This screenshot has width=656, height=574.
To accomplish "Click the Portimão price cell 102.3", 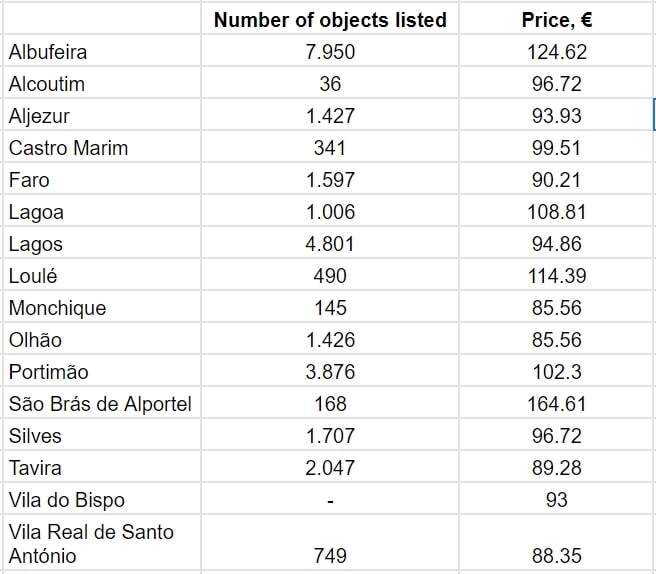I will tap(557, 372).
